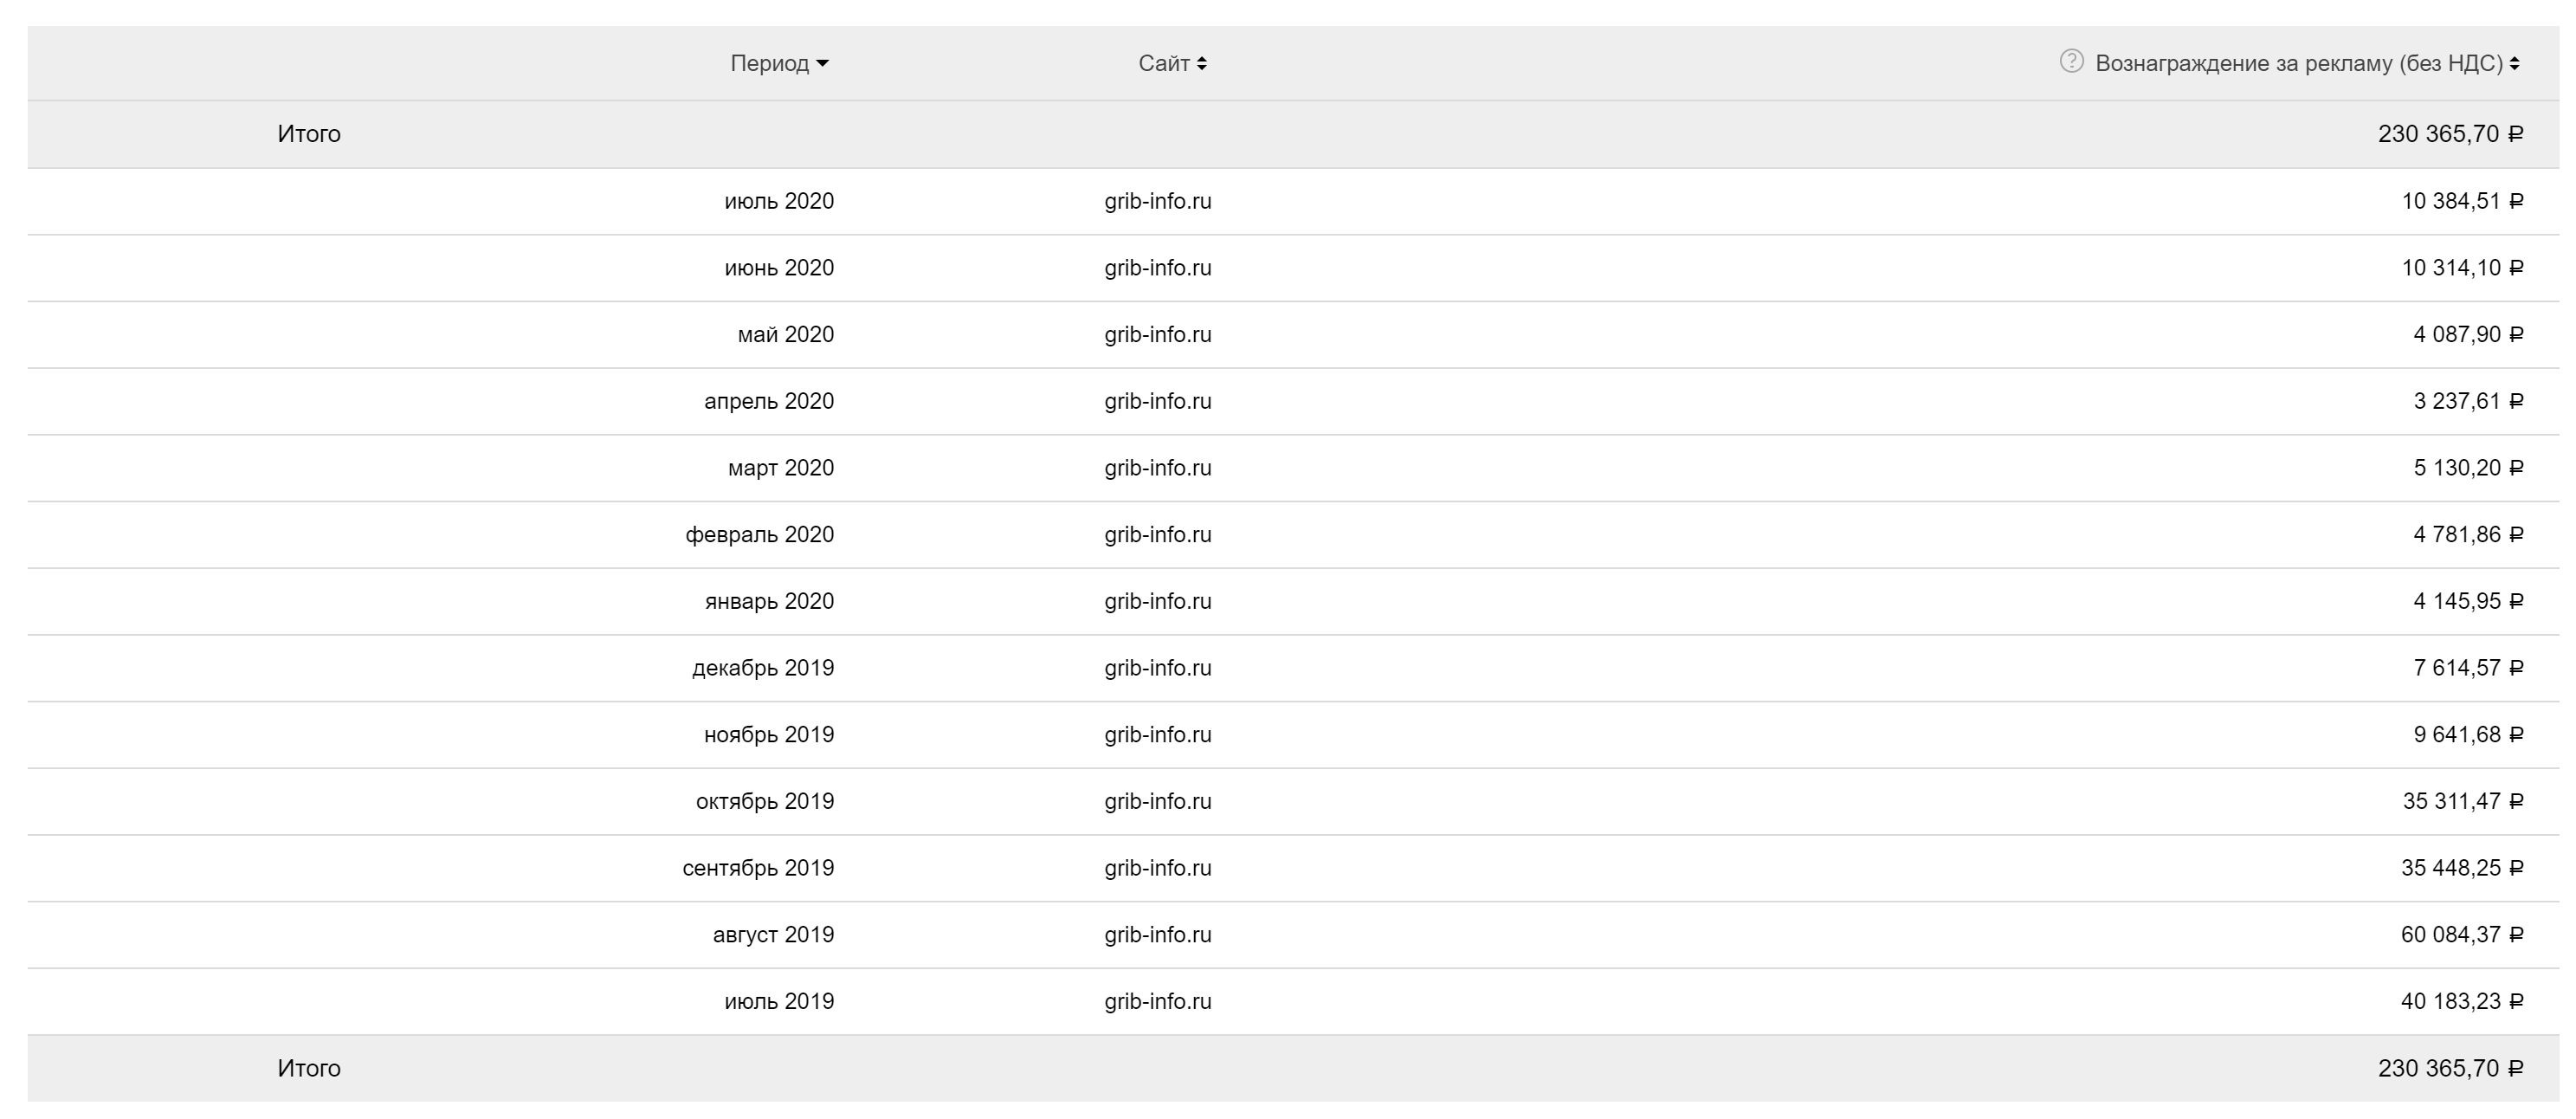
Task: Sort by Вознаграждение за рекламу column
Action: [2514, 64]
